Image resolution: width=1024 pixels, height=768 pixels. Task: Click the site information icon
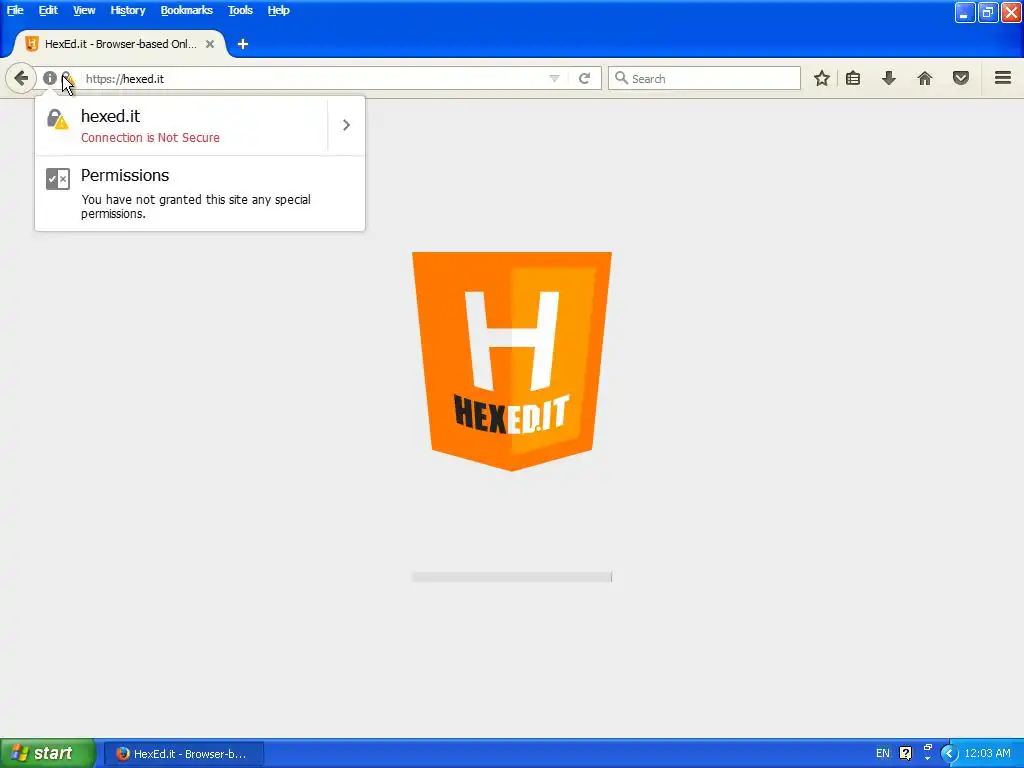click(x=50, y=78)
